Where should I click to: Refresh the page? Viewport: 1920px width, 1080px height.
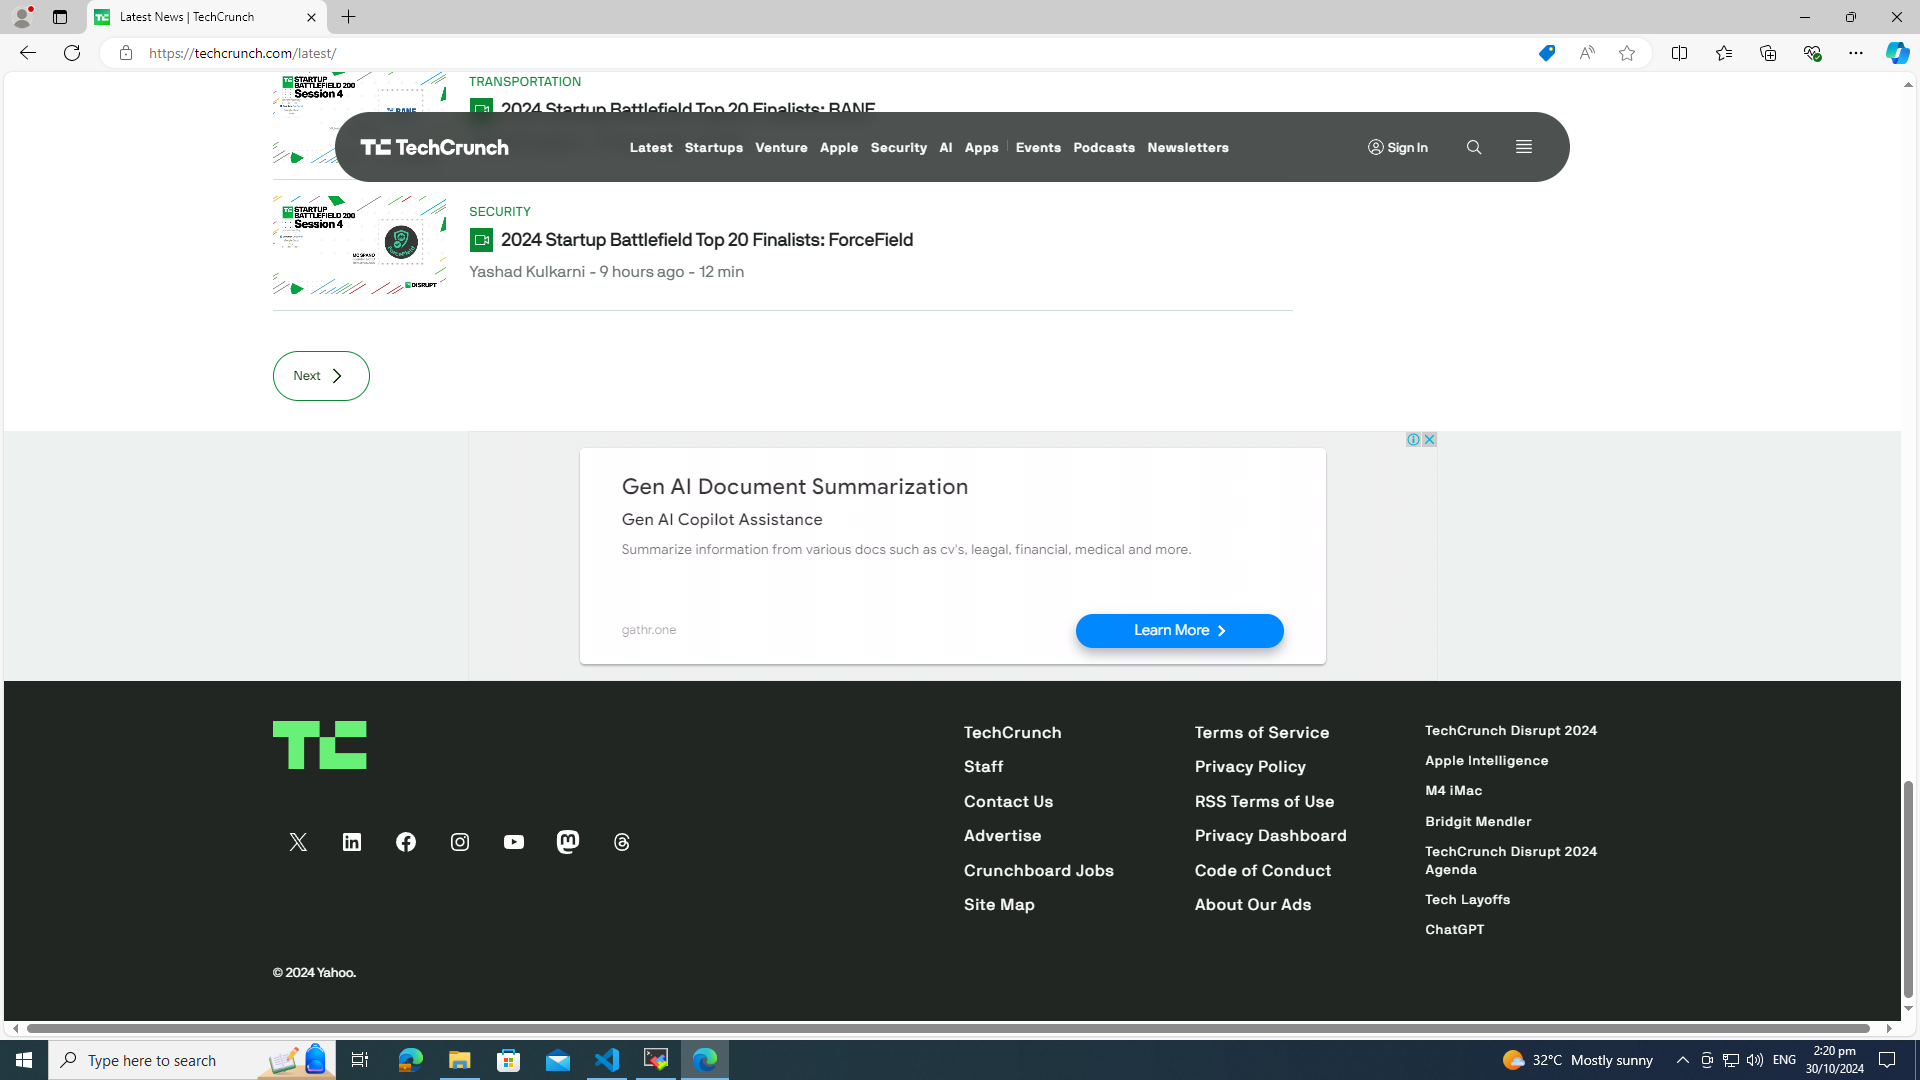(72, 53)
